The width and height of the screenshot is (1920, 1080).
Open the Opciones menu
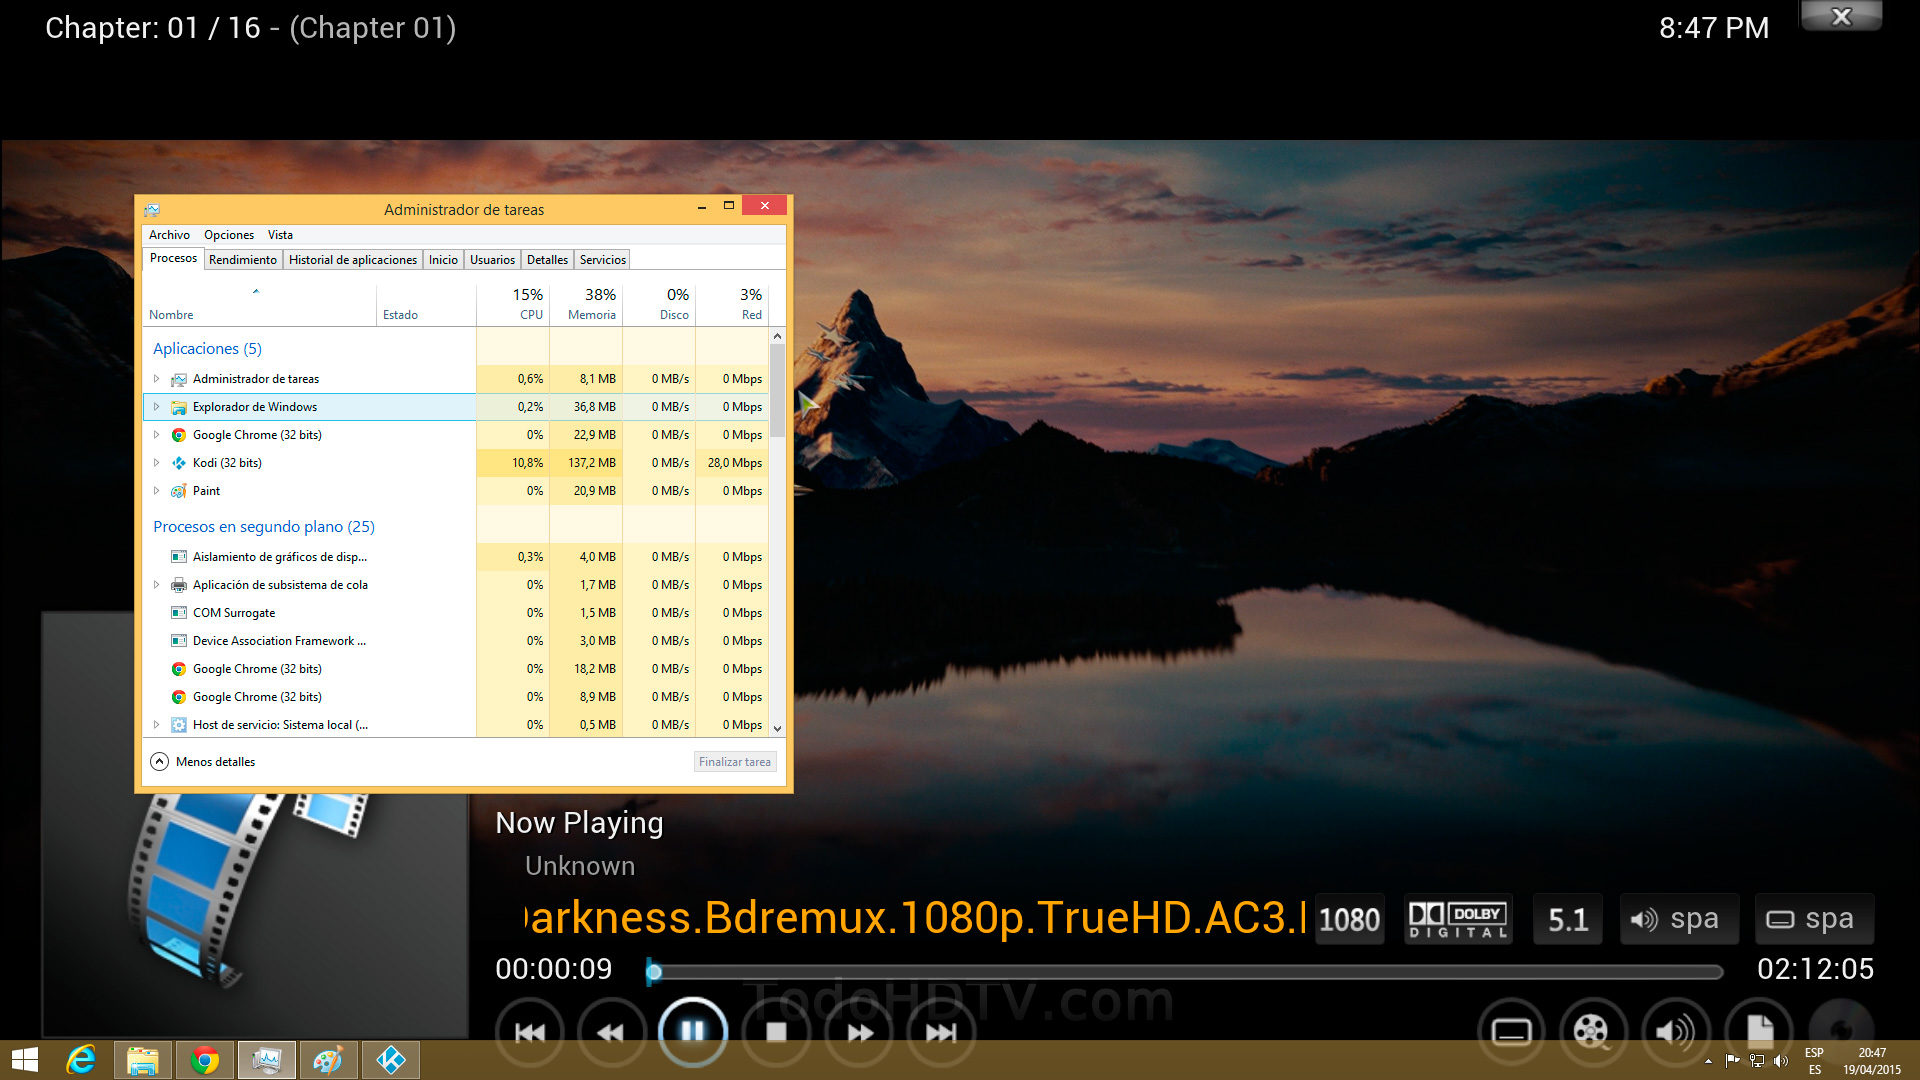point(229,235)
